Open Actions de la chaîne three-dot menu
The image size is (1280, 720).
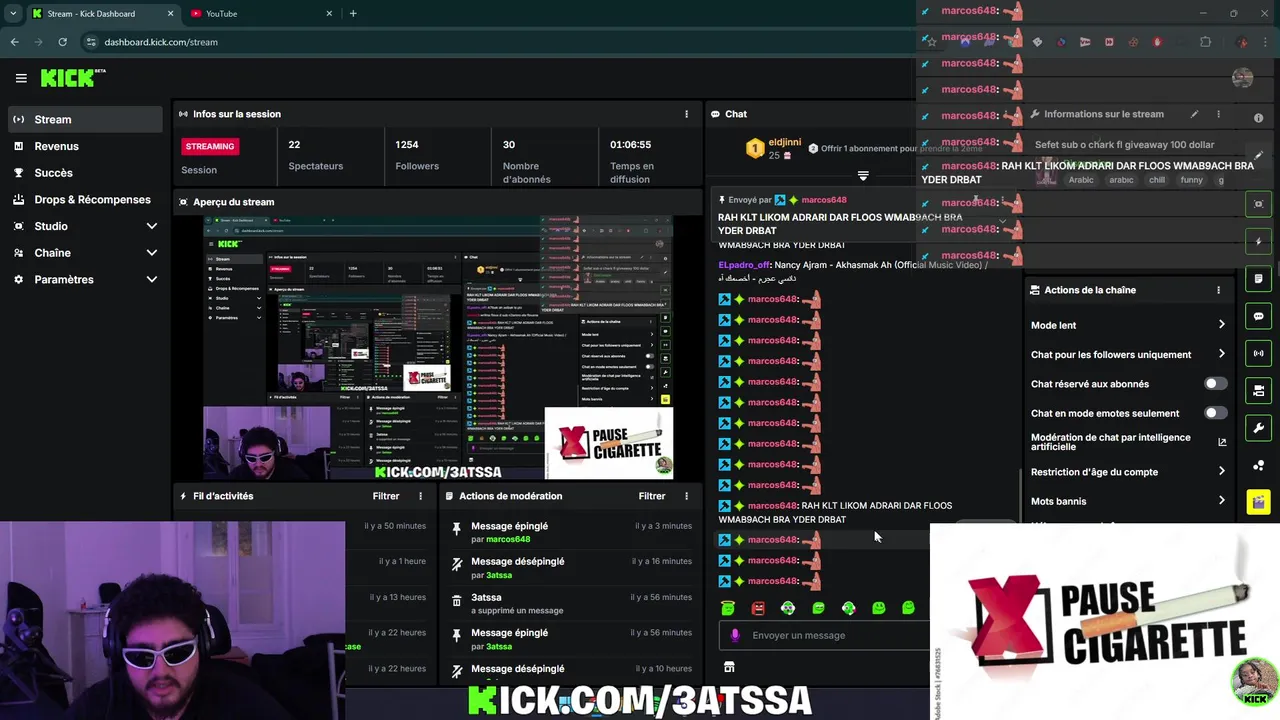[x=1218, y=290]
